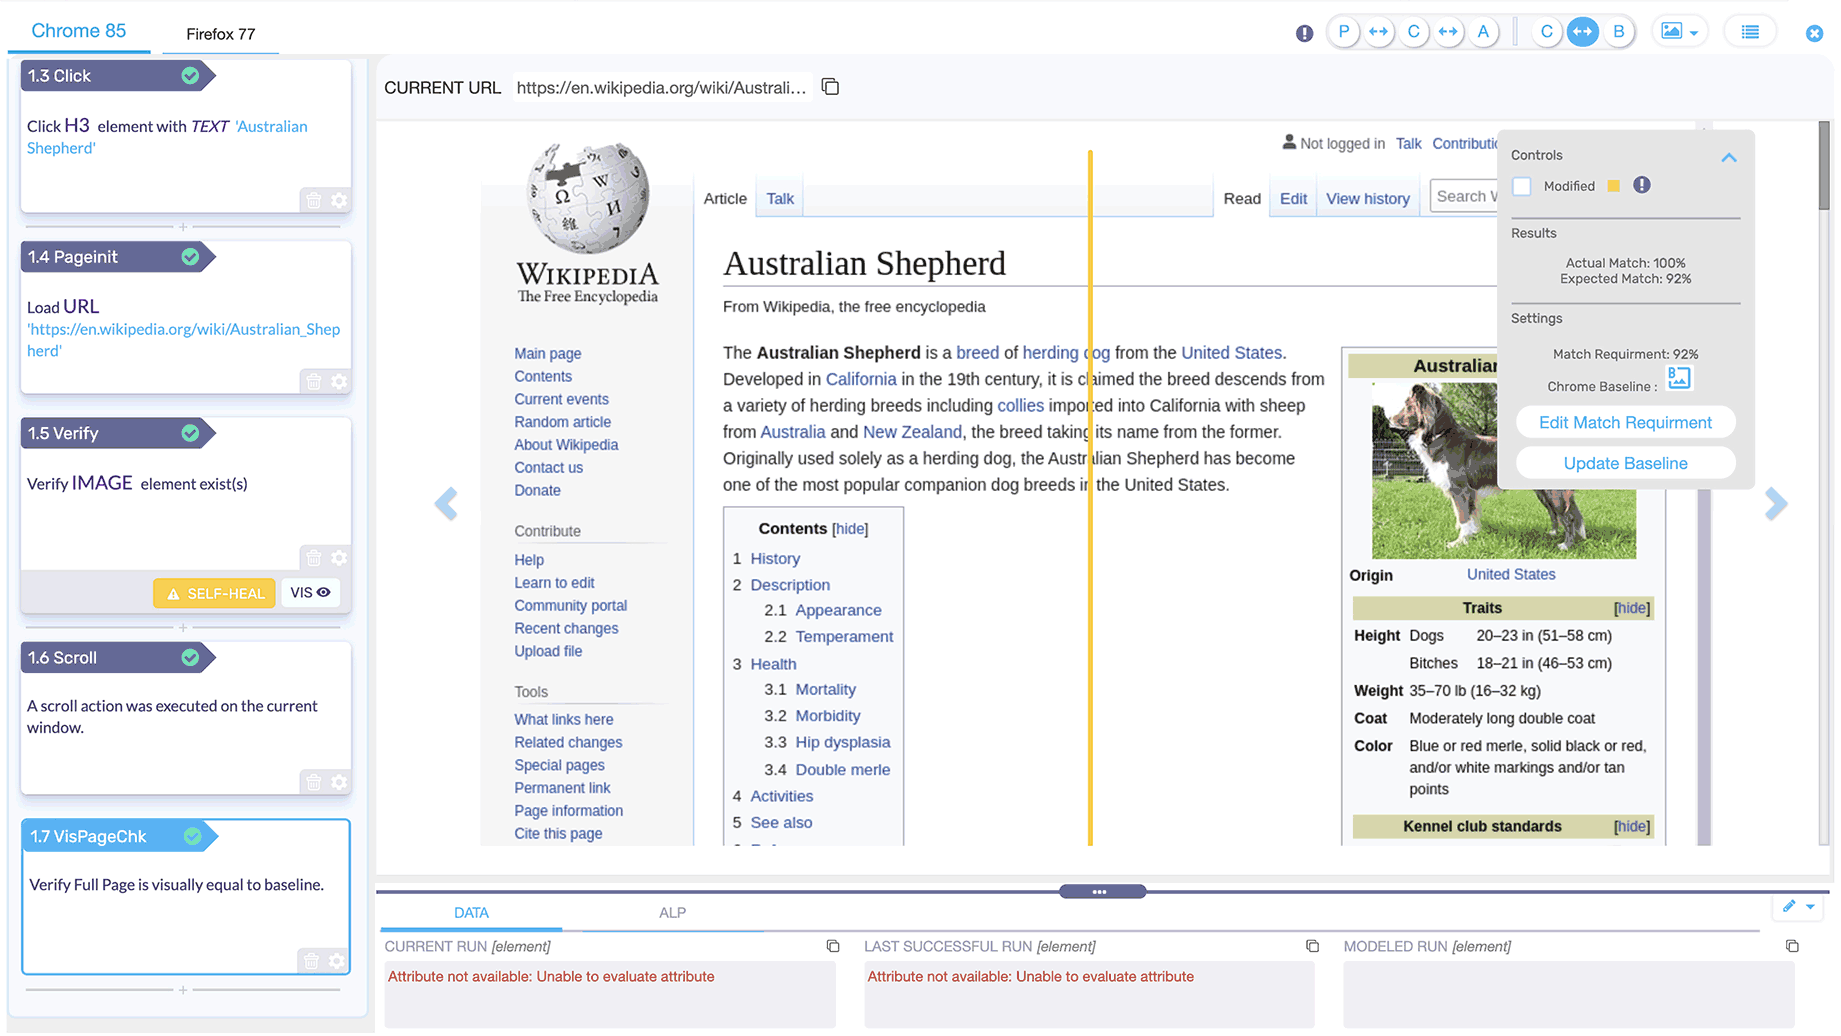The image size is (1841, 1036).
Task: Open the ALP tab at the bottom
Action: point(672,912)
